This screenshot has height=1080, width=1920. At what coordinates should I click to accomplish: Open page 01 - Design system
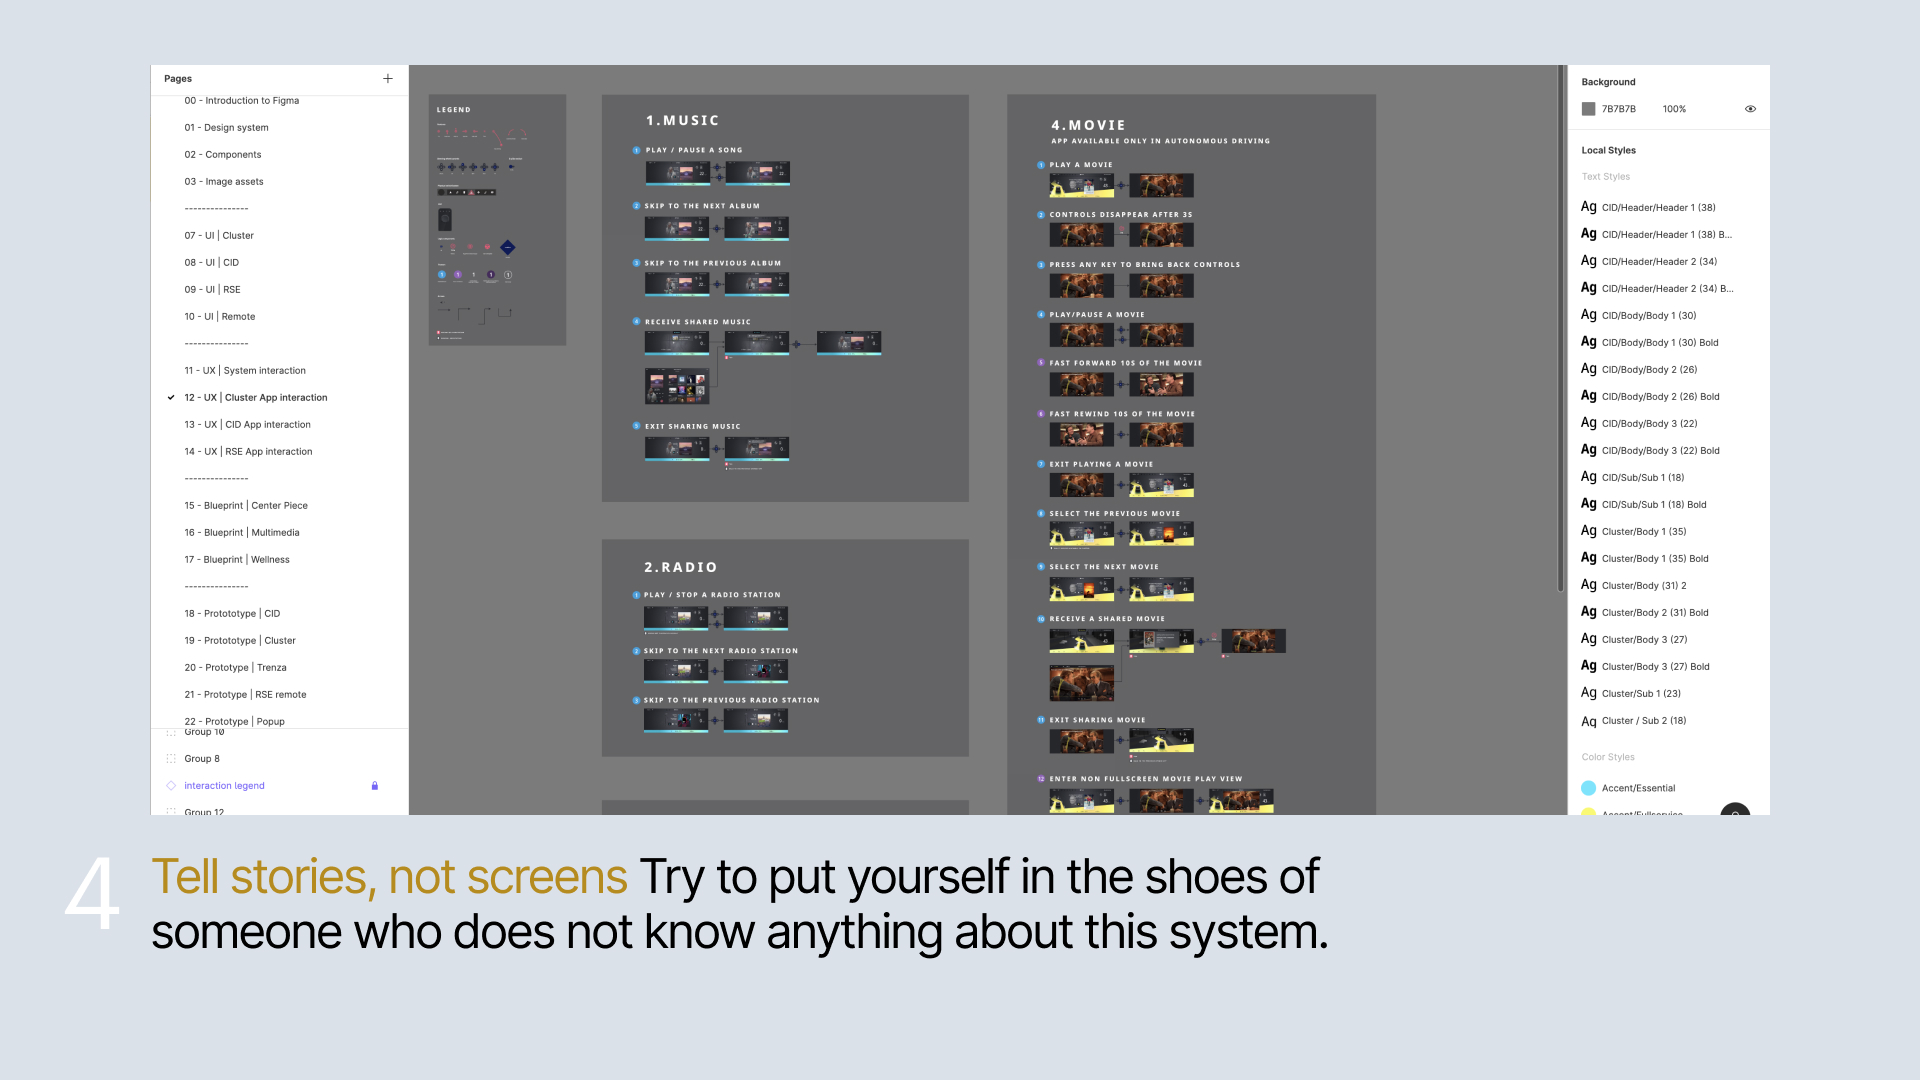(x=226, y=128)
